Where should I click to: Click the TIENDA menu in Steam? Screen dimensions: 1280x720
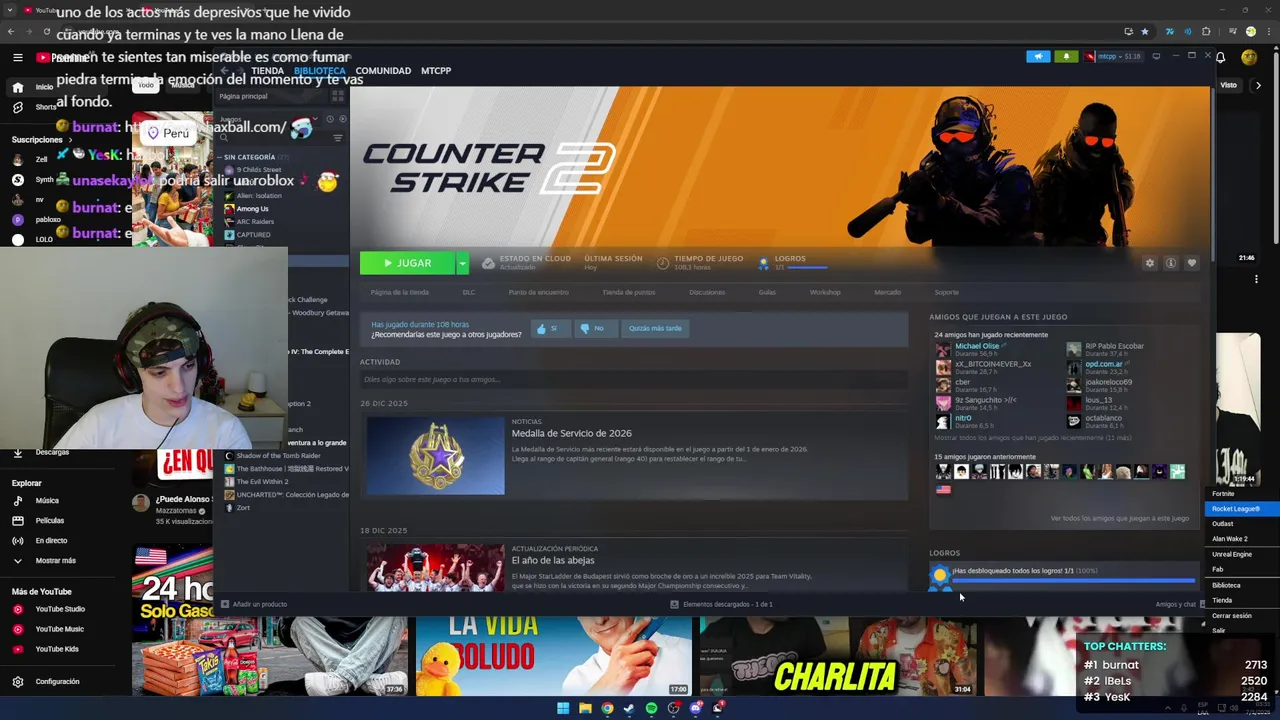267,71
